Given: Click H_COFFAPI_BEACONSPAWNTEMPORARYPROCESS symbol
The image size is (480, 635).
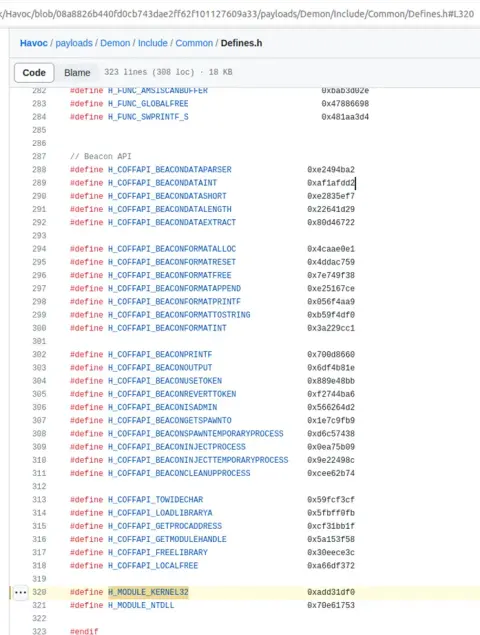Looking at the screenshot, I should click(x=196, y=434).
